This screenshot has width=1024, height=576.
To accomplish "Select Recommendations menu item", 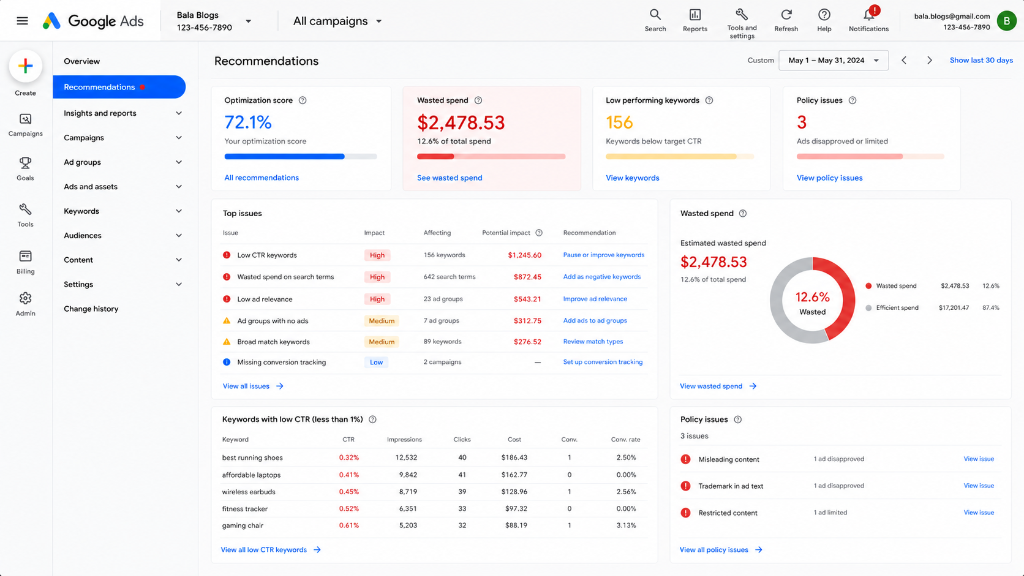I will coord(120,87).
